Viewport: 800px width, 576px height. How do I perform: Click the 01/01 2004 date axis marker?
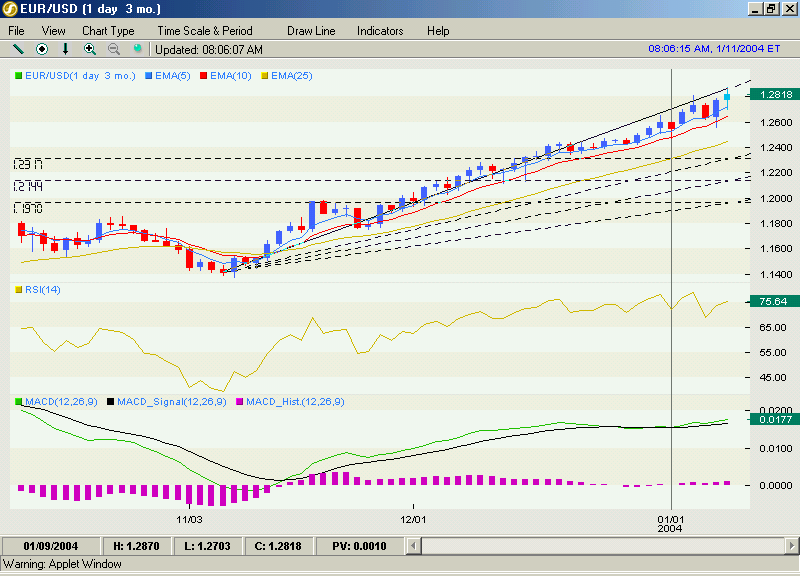pos(670,523)
